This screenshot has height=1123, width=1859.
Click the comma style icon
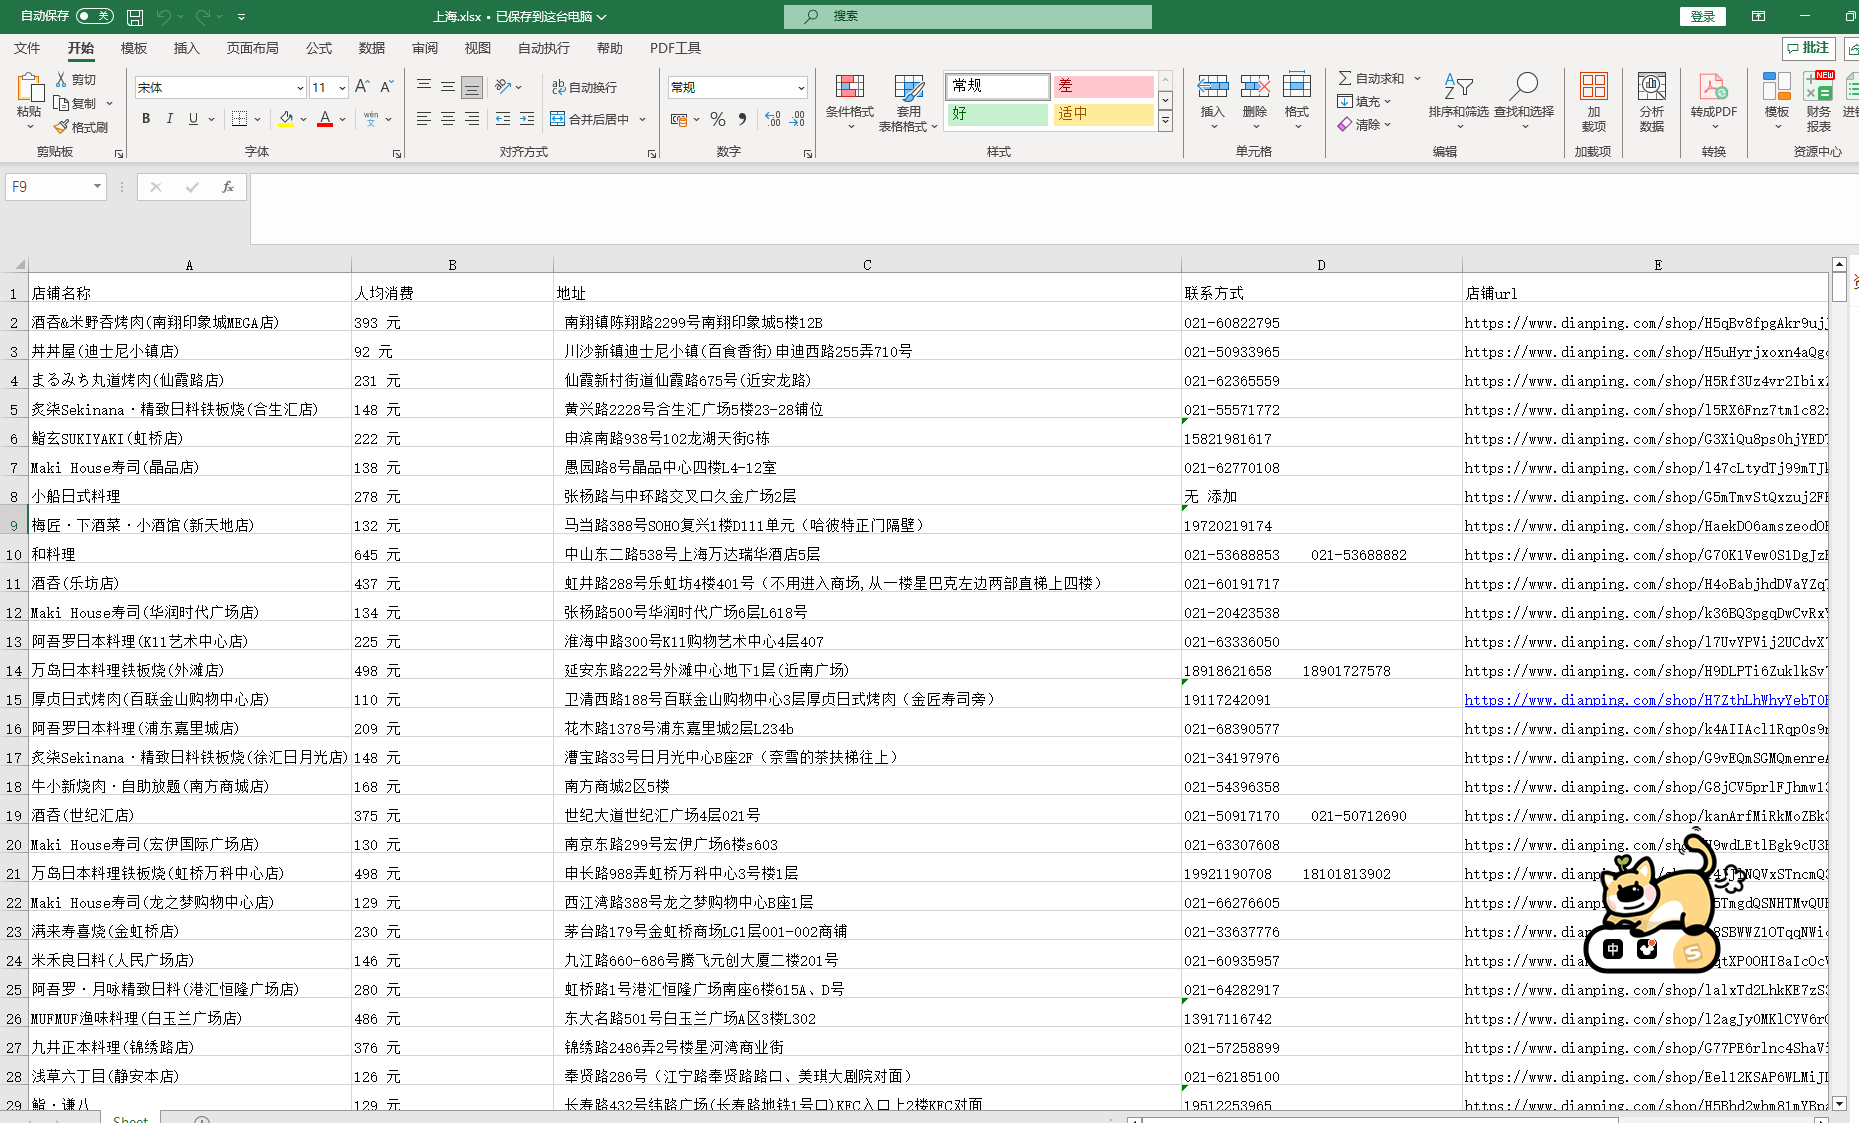click(x=742, y=119)
